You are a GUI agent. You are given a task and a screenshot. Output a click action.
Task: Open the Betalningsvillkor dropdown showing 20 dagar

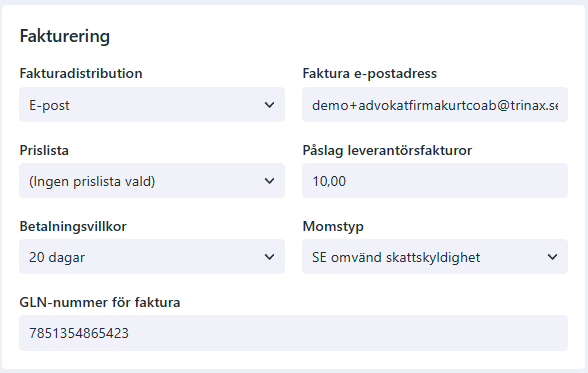(x=152, y=257)
